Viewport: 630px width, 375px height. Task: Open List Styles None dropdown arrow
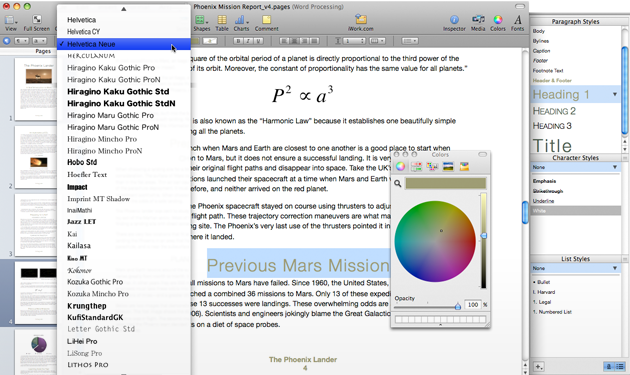coord(615,268)
